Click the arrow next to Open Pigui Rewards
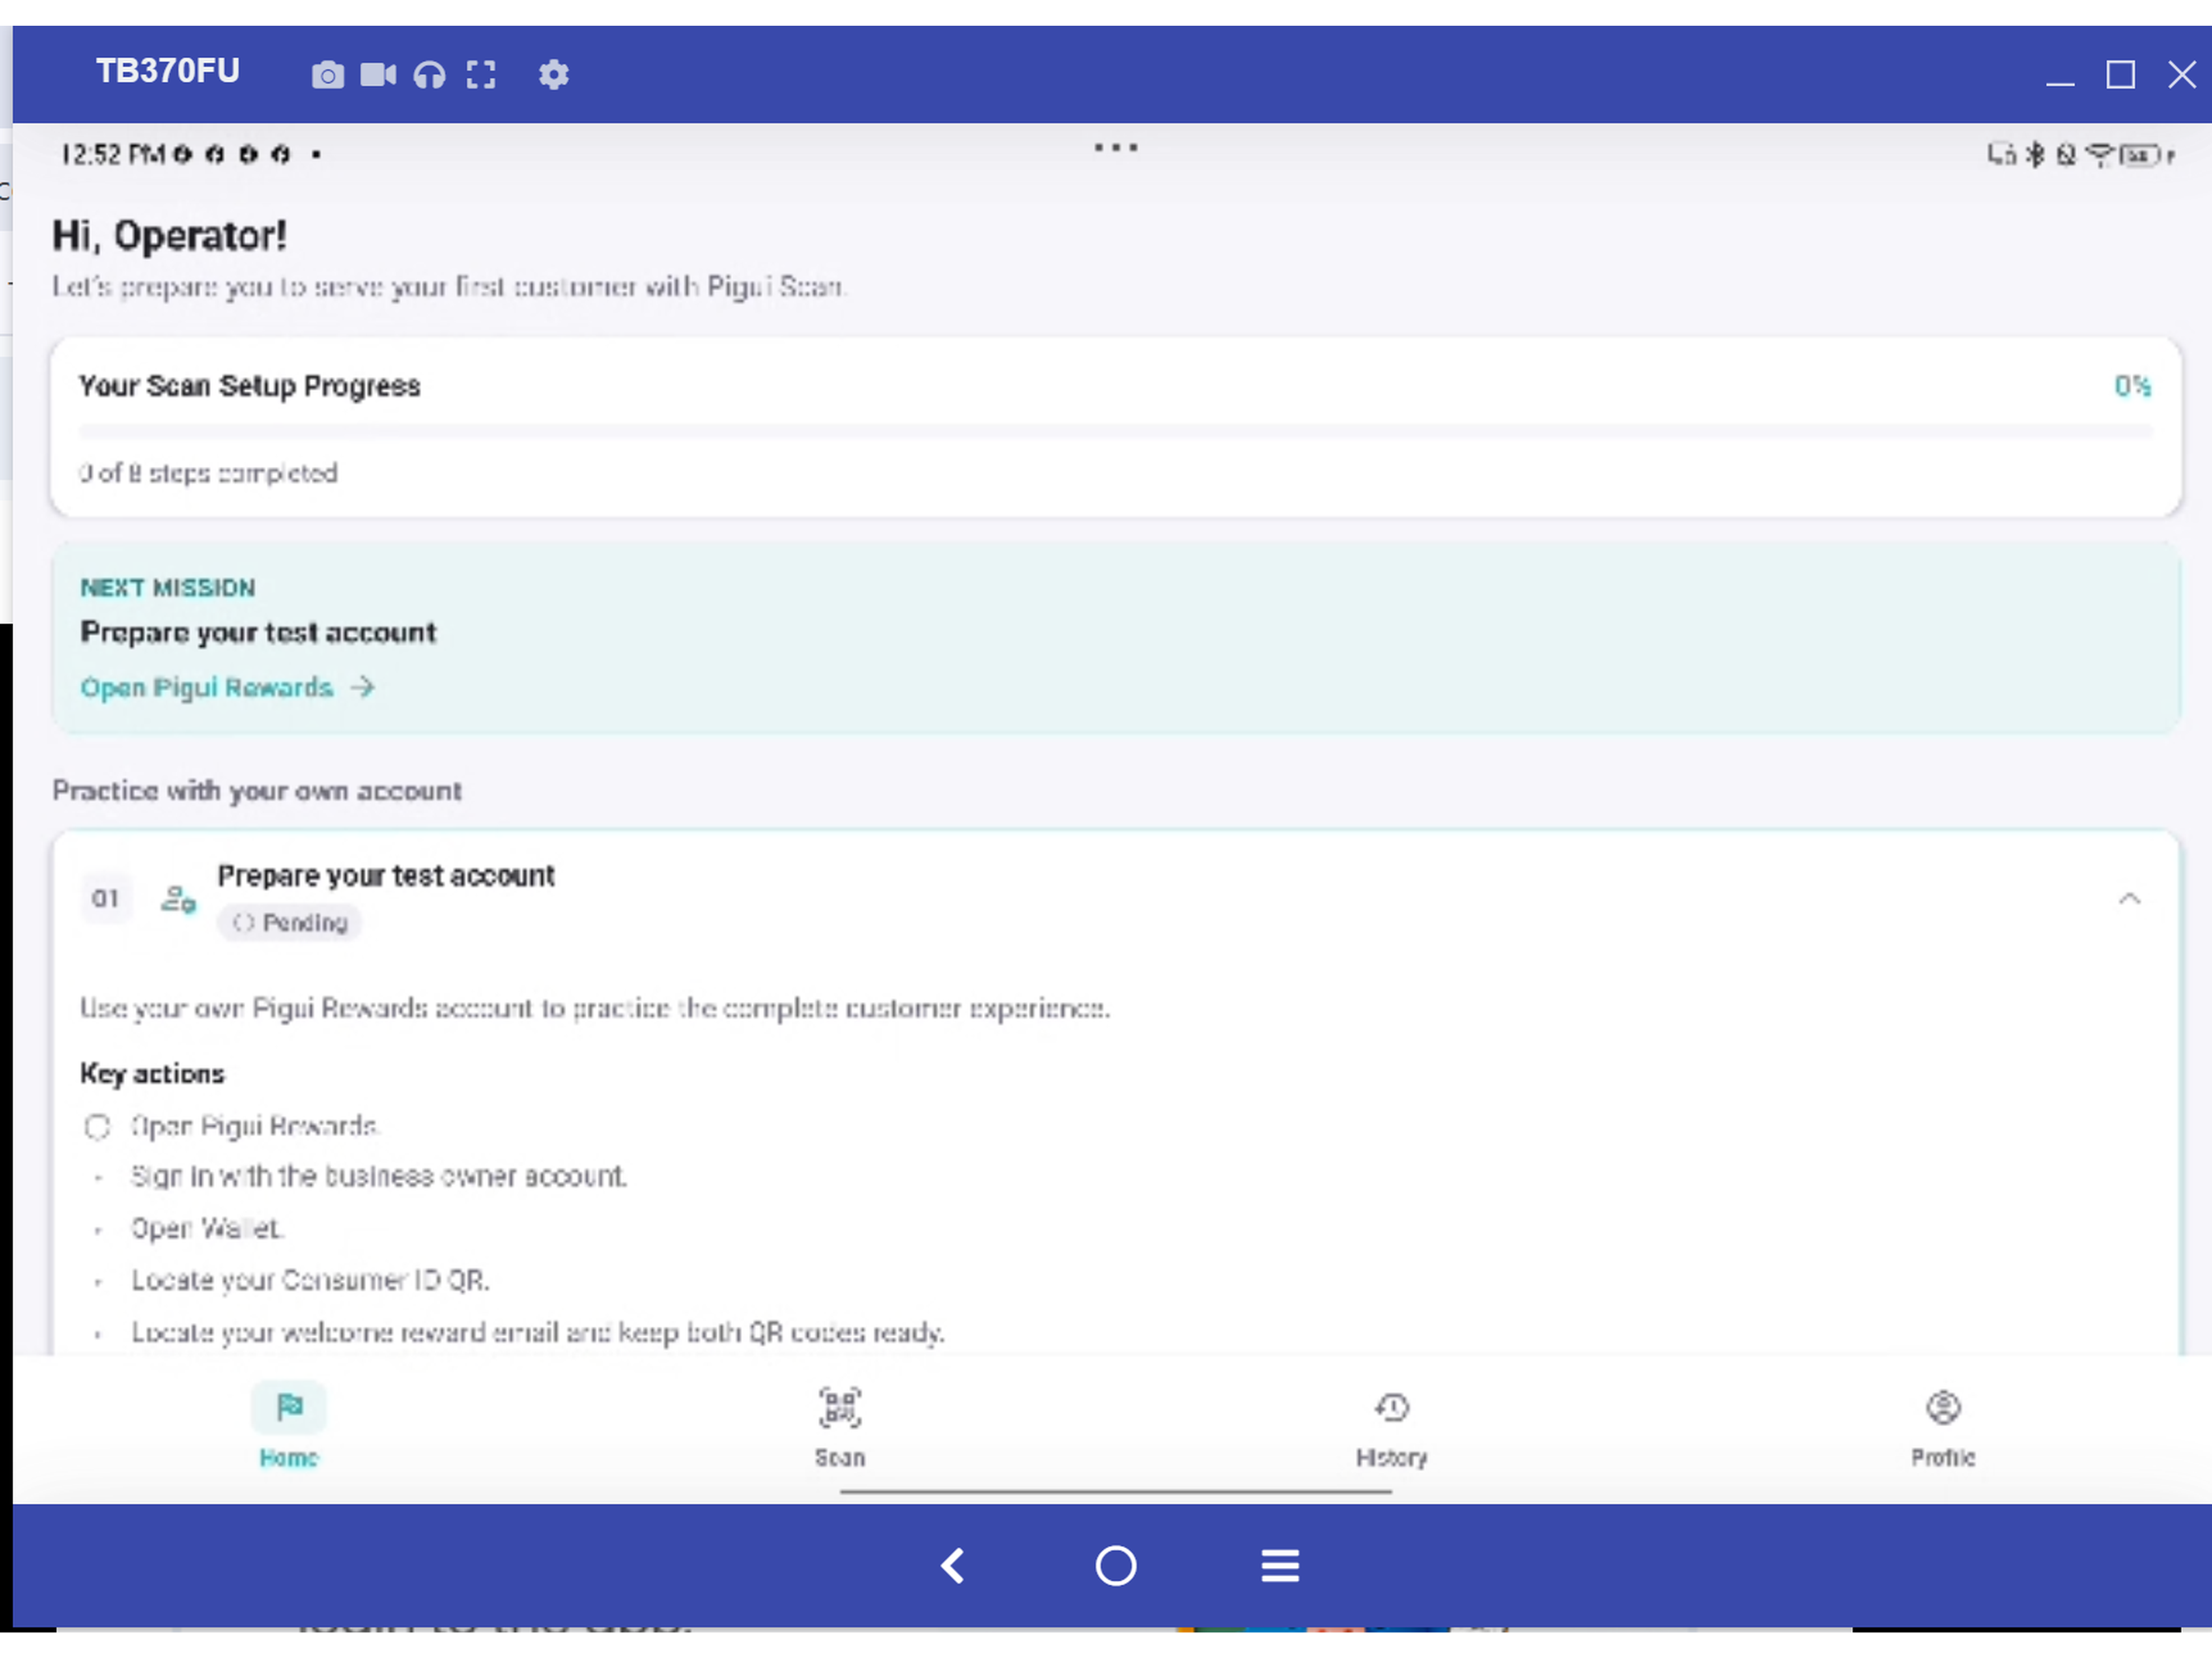 pos(363,687)
